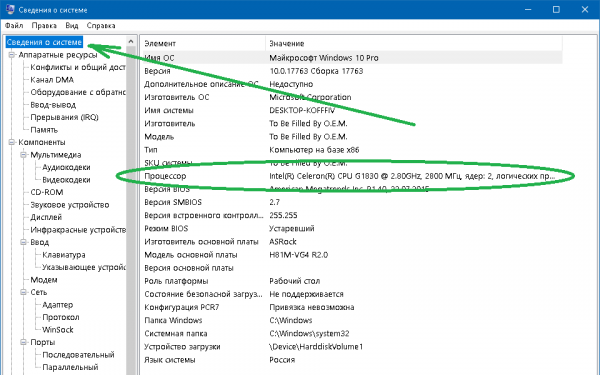The image size is (600, 375).
Task: Select the Протокол tree item
Action: click(61, 317)
